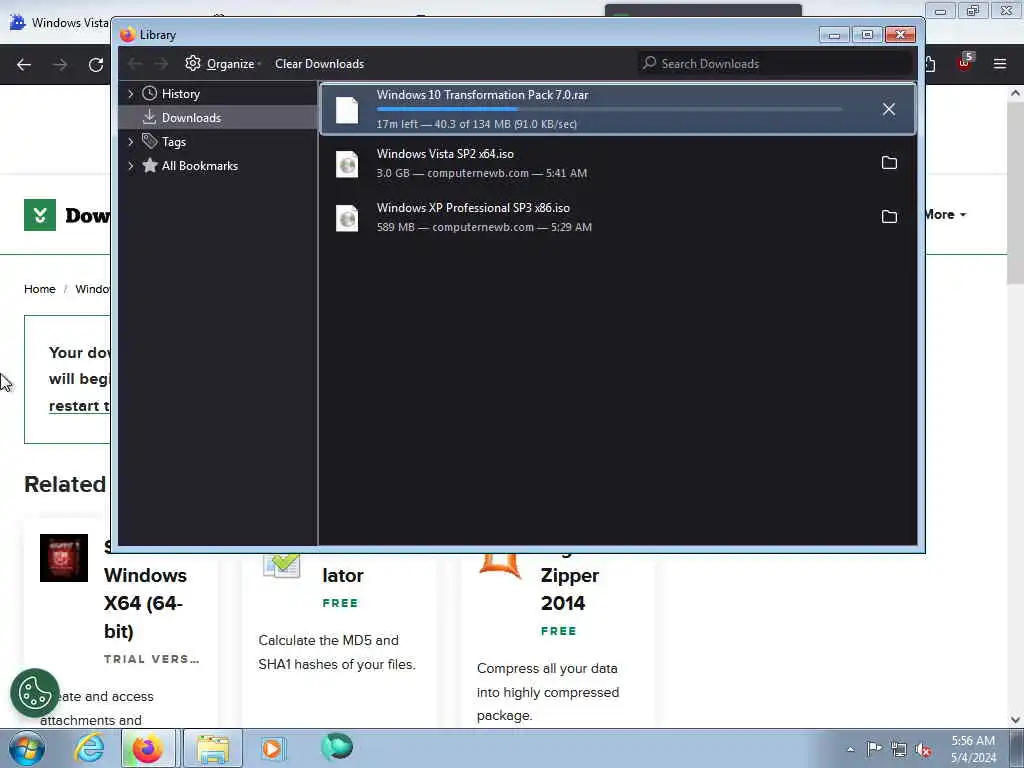This screenshot has width=1024, height=768.
Task: Click the green download site logo
Action: 40,215
